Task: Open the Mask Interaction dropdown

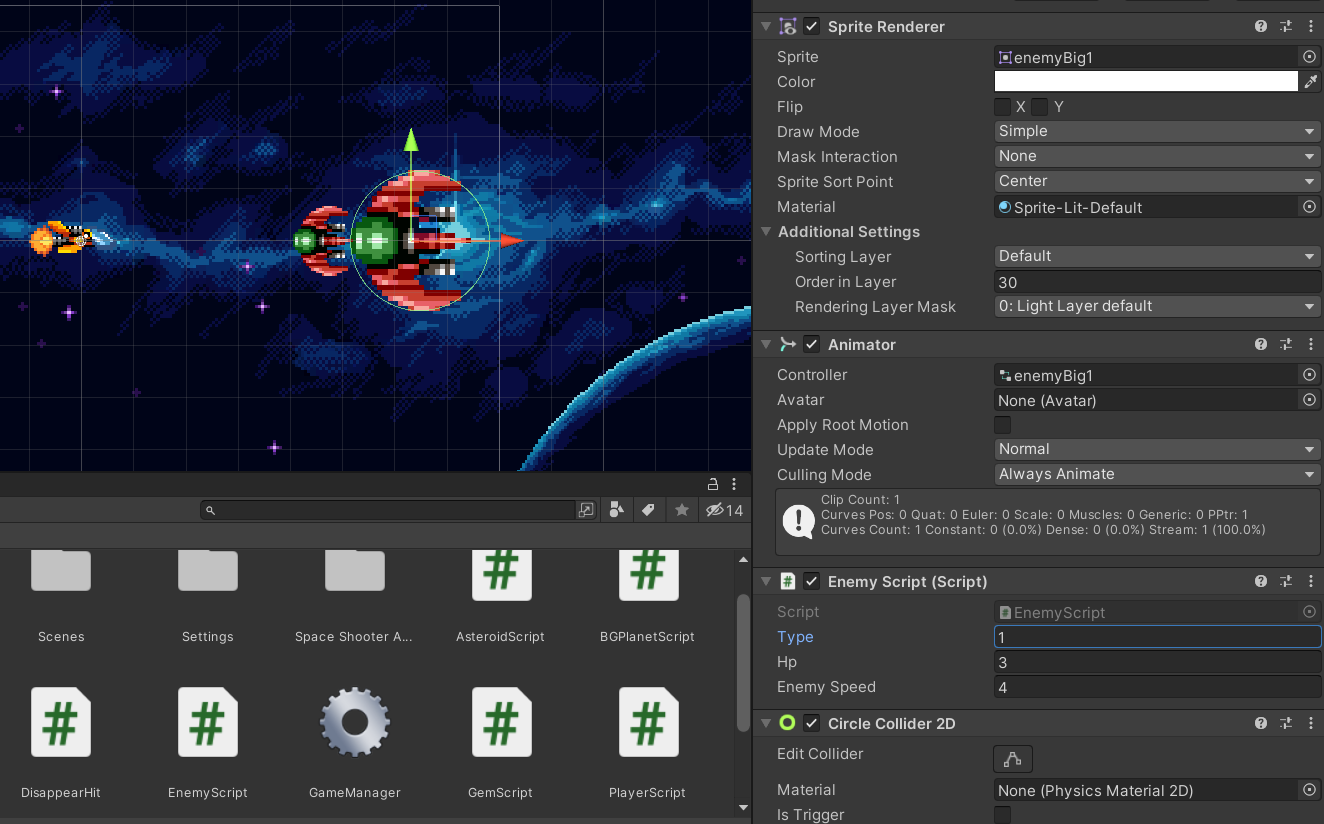Action: point(1158,156)
